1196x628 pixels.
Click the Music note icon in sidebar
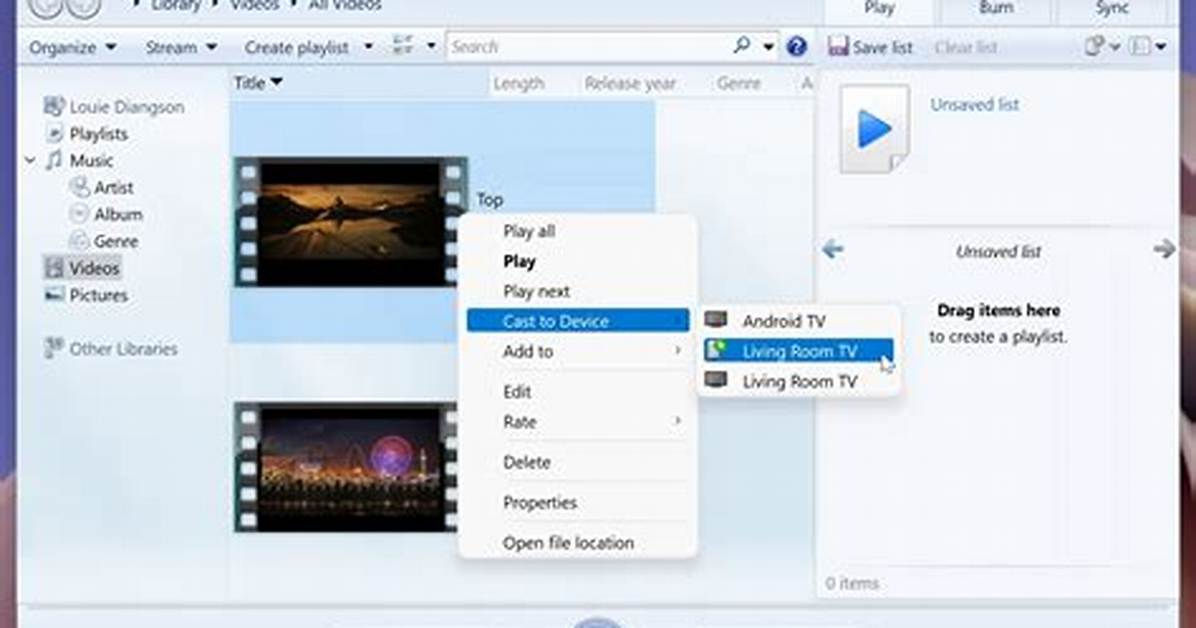tap(53, 160)
